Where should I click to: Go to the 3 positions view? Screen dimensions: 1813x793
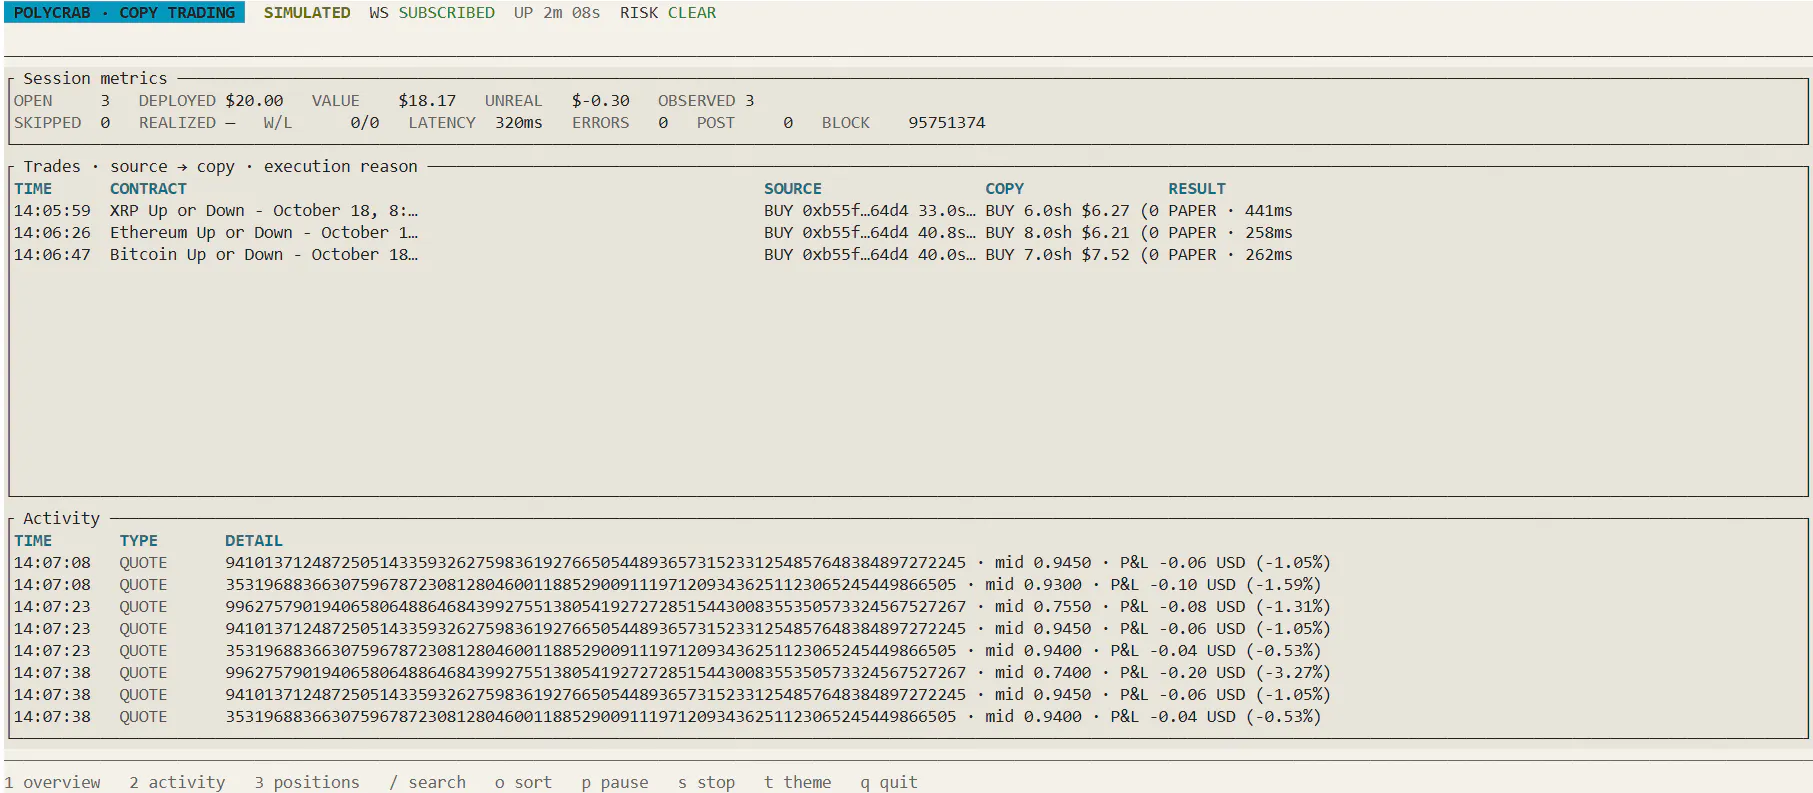pyautogui.click(x=307, y=782)
